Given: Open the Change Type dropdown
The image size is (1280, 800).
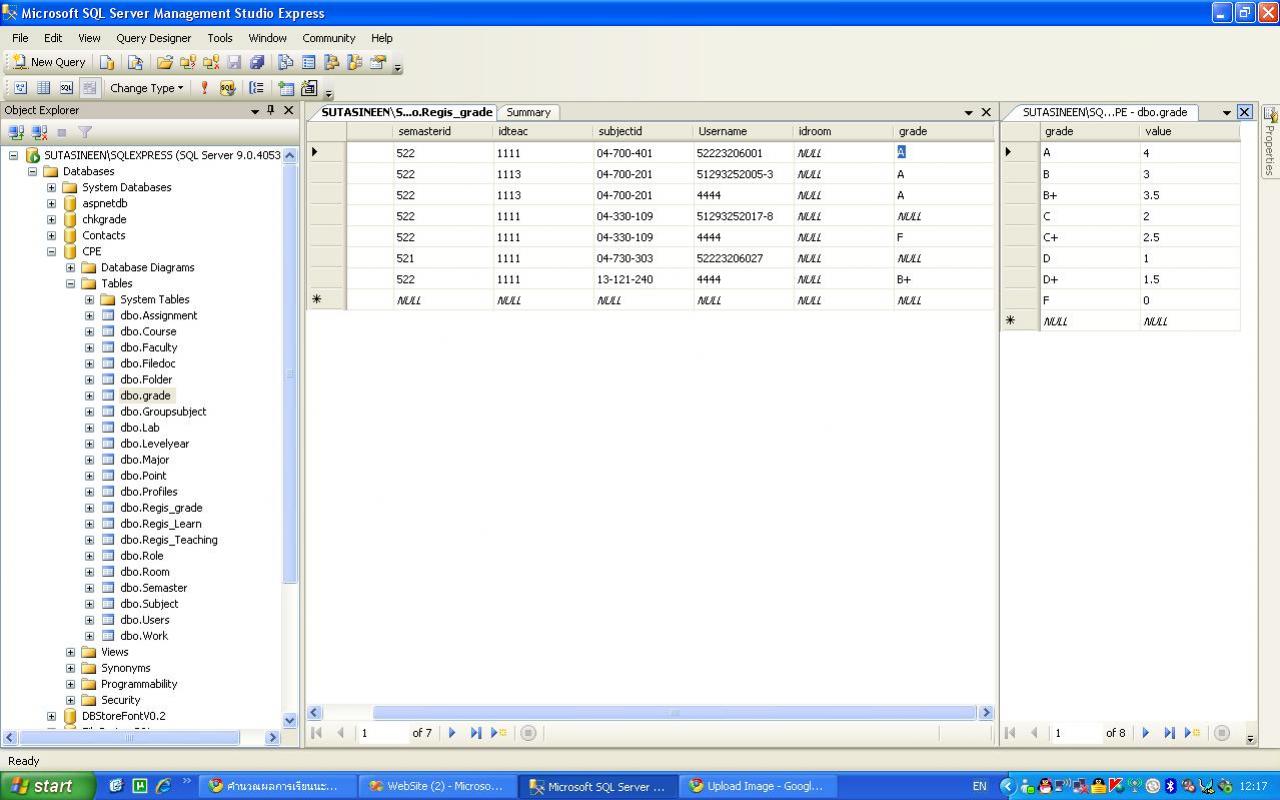Looking at the screenshot, I should pyautogui.click(x=146, y=88).
